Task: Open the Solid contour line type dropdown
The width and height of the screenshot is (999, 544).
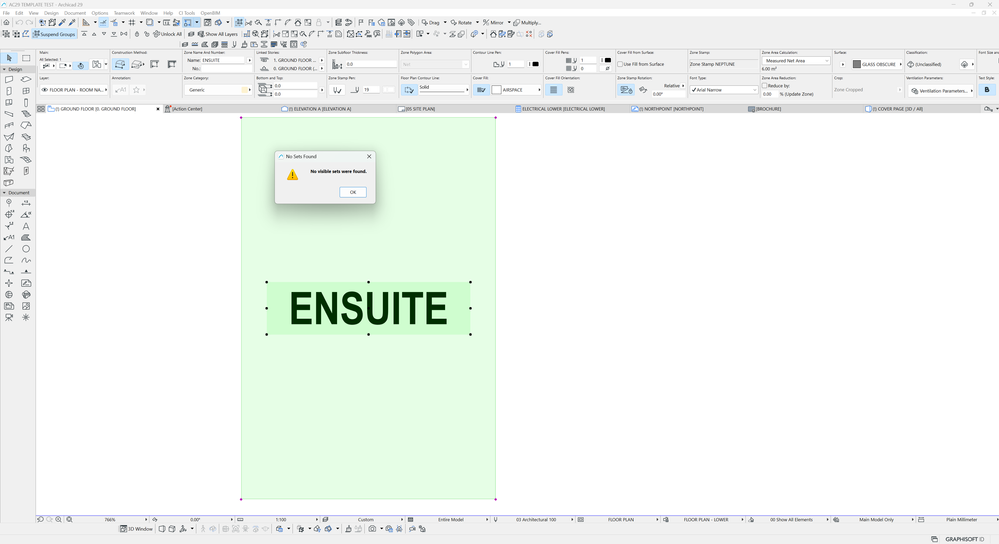Action: [x=443, y=89]
